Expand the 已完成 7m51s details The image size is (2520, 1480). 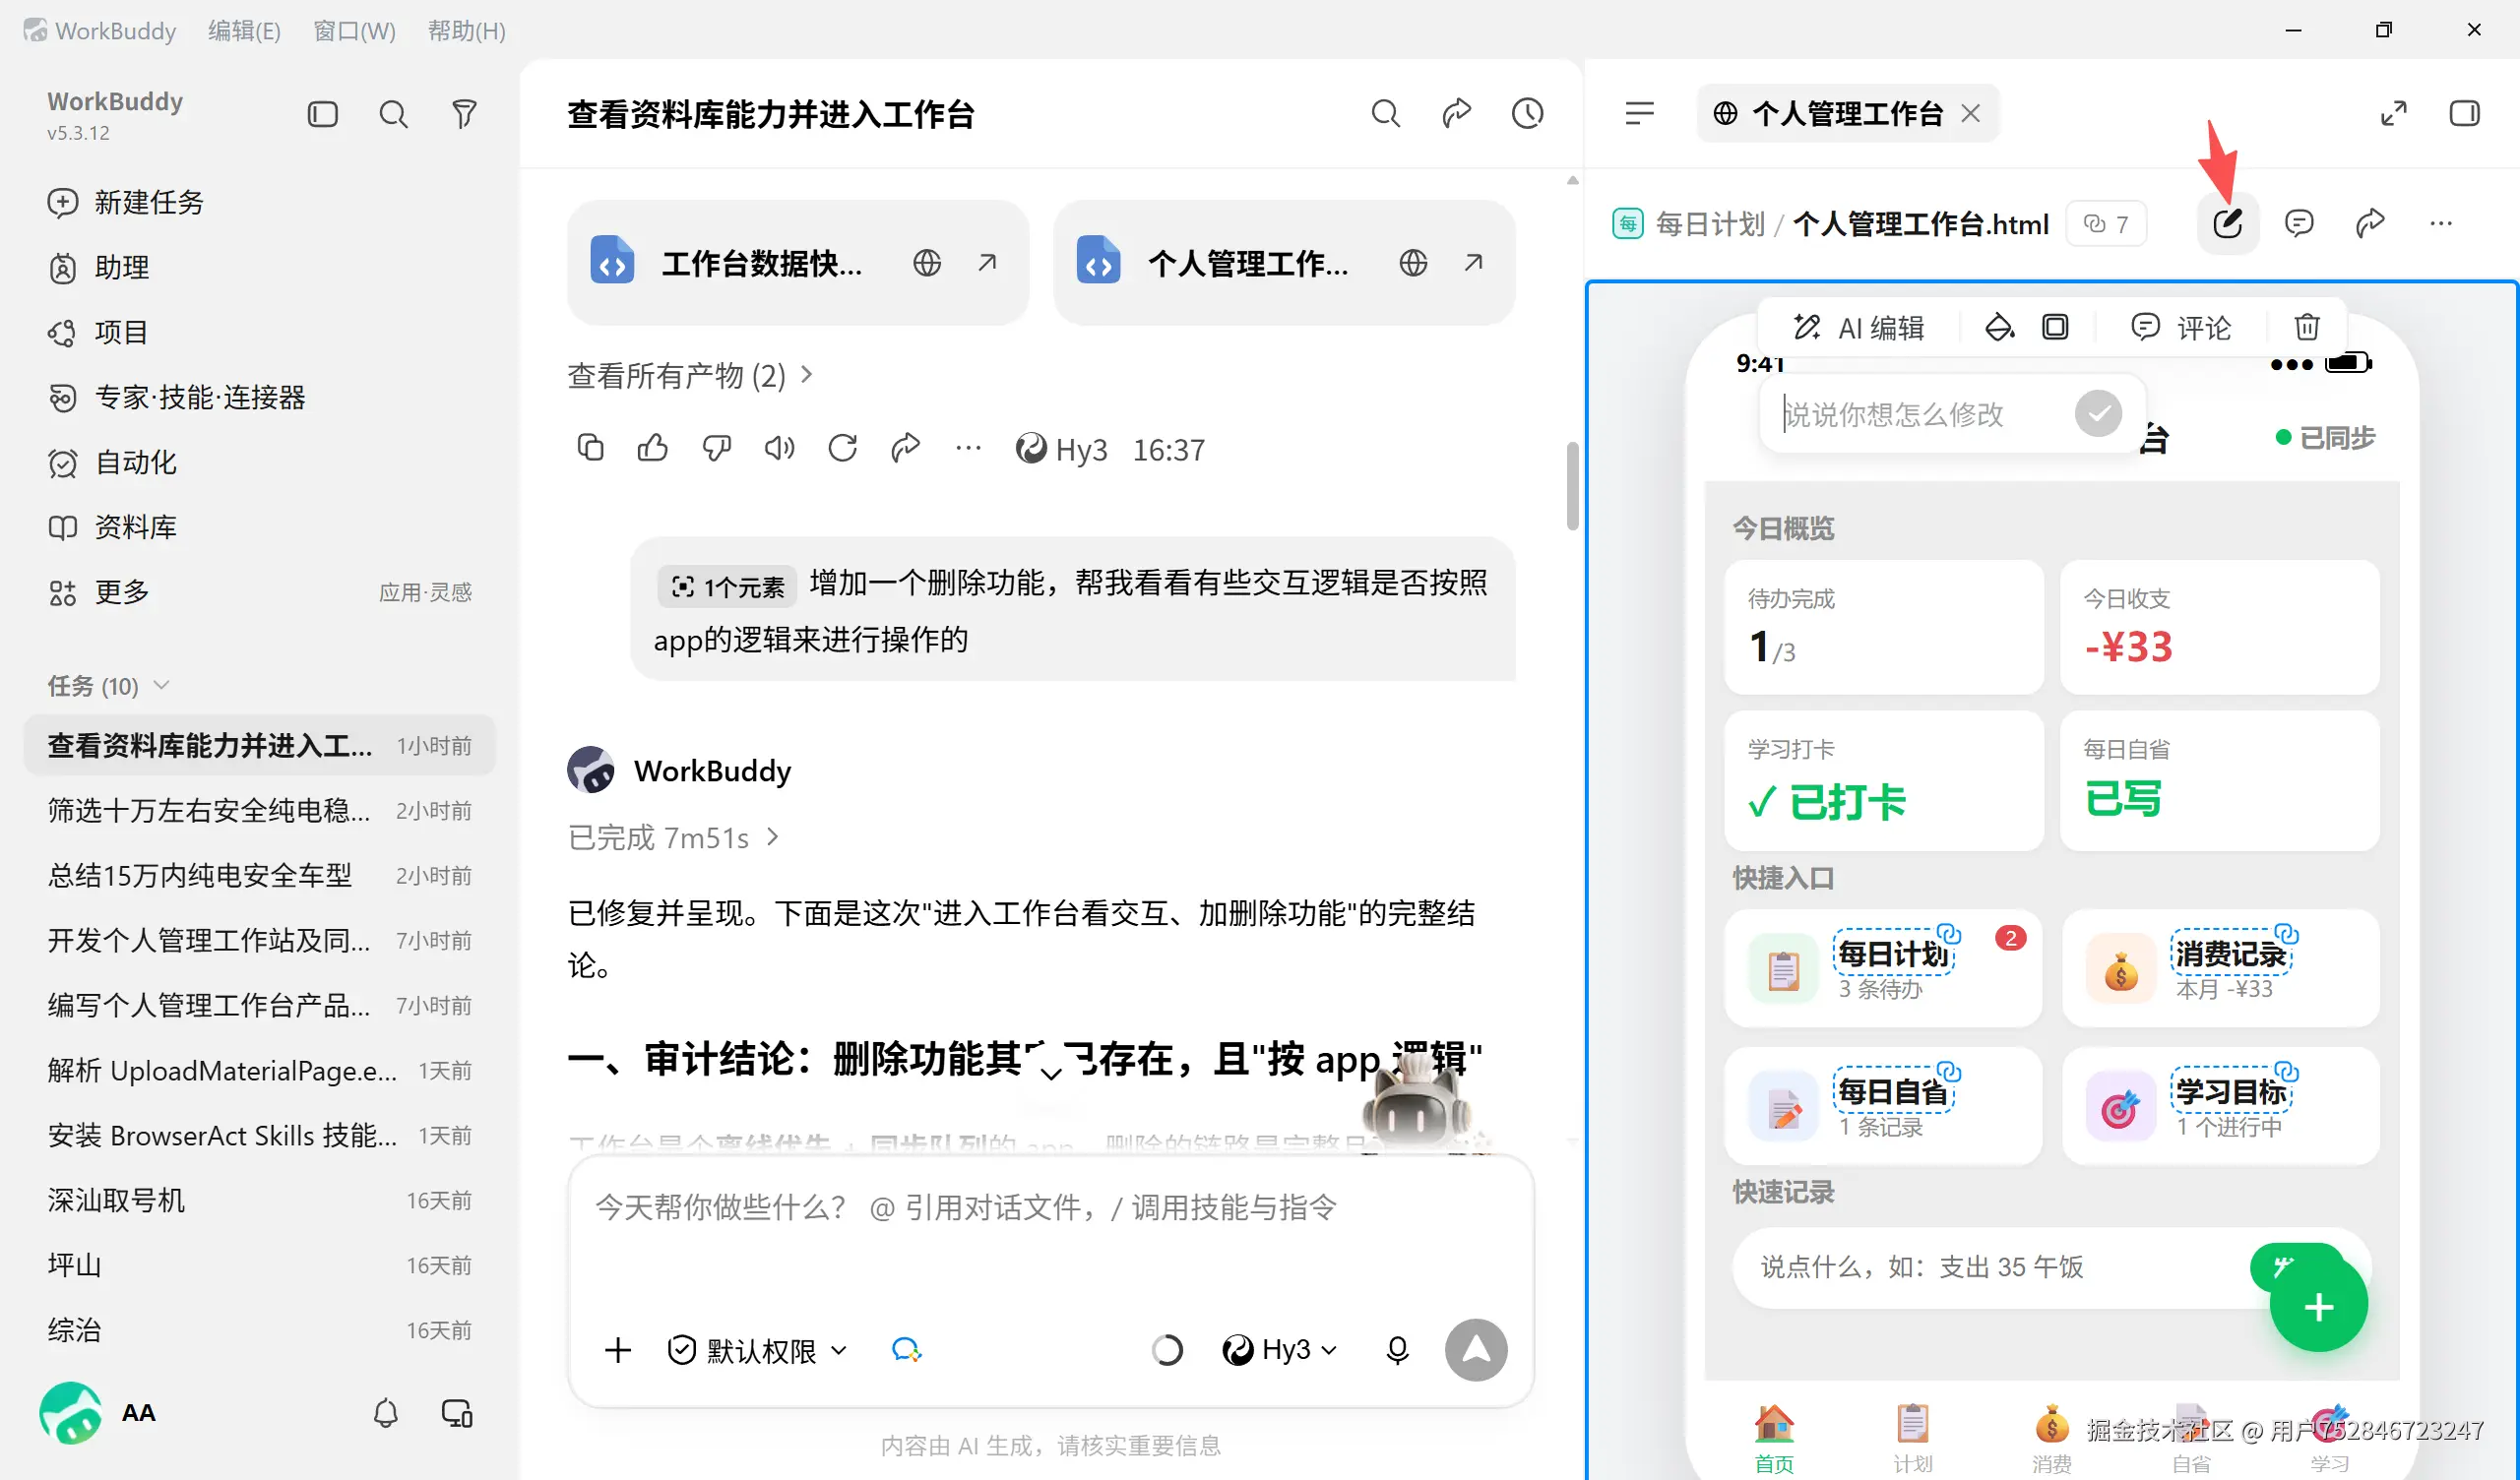[x=673, y=837]
